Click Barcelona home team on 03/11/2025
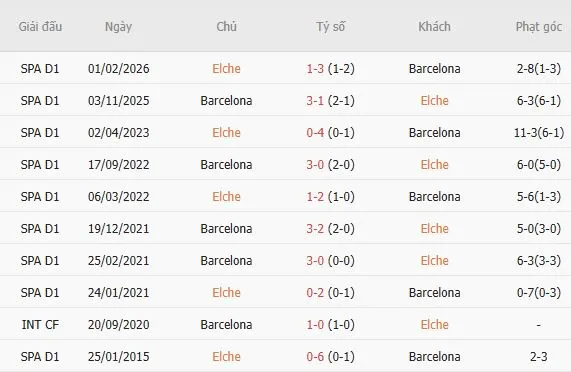571x372 pixels. click(x=226, y=100)
